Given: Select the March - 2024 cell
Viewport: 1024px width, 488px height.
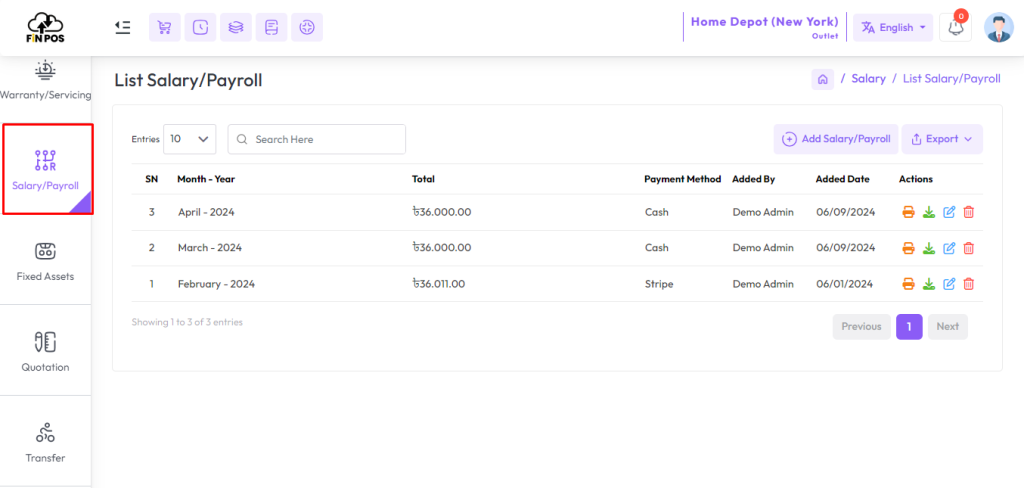Looking at the screenshot, I should tap(210, 248).
